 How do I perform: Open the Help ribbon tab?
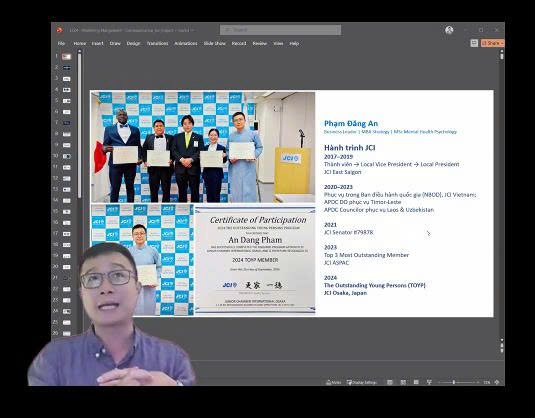[x=294, y=43]
